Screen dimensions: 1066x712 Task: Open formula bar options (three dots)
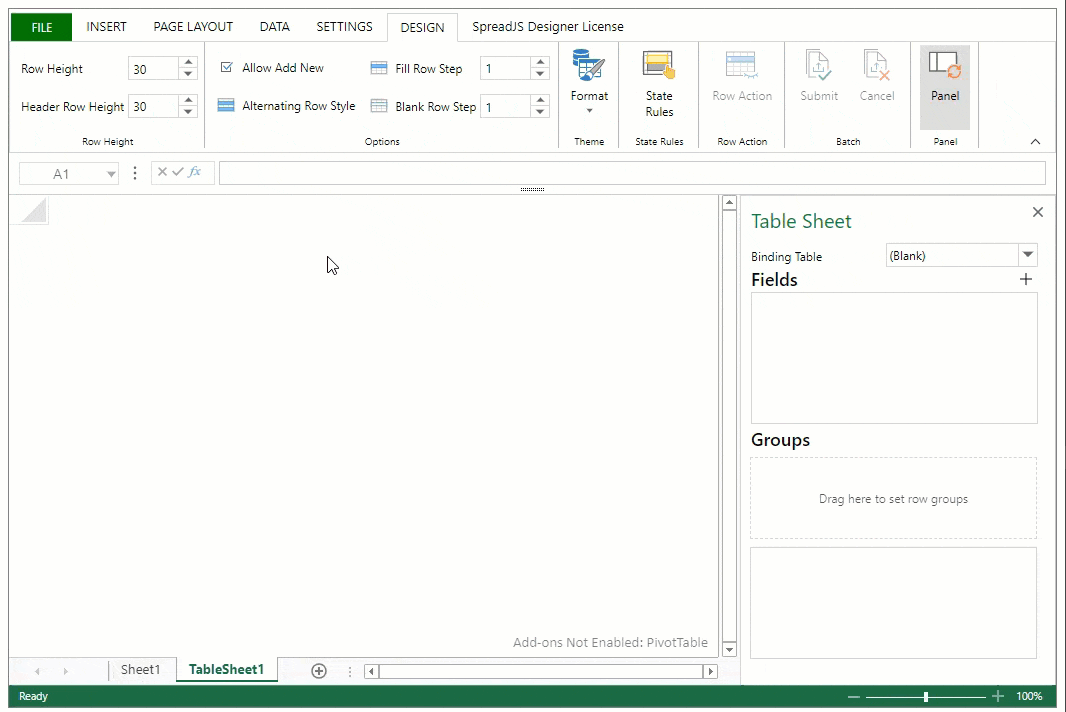pyautogui.click(x=135, y=173)
